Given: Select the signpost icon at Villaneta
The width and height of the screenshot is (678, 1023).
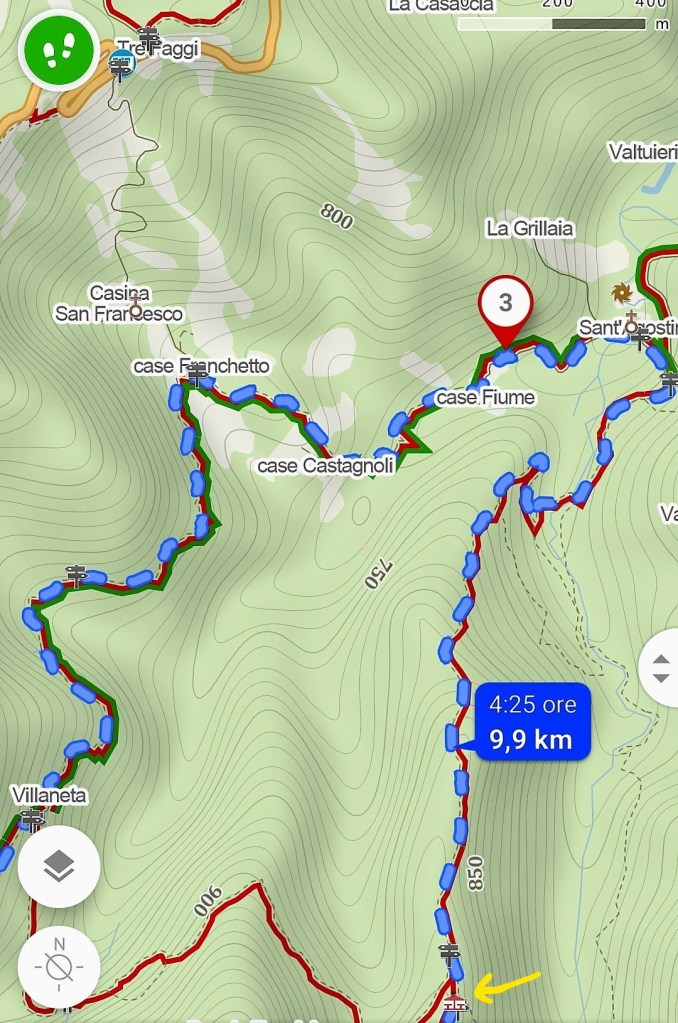Looking at the screenshot, I should [x=32, y=819].
